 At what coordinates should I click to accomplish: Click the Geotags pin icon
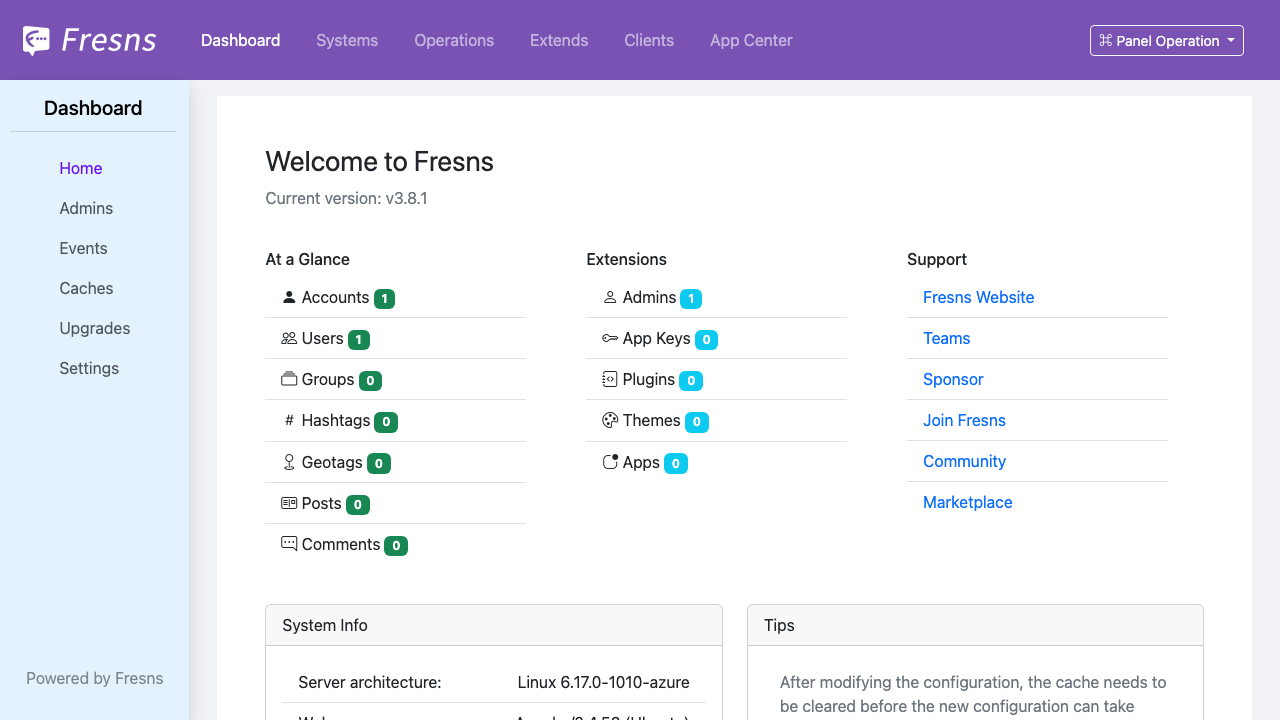(x=289, y=462)
